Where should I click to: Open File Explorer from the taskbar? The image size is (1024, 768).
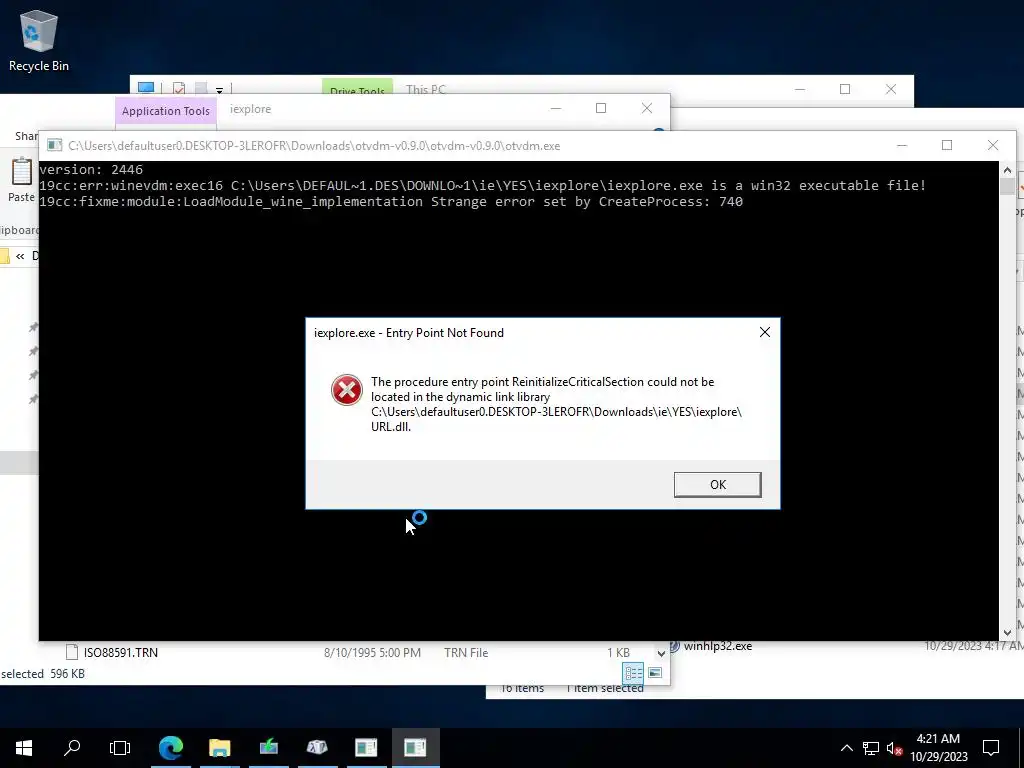219,748
